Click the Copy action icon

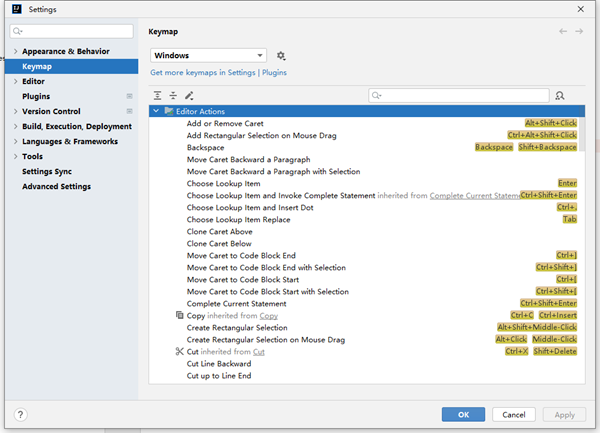pos(179,315)
